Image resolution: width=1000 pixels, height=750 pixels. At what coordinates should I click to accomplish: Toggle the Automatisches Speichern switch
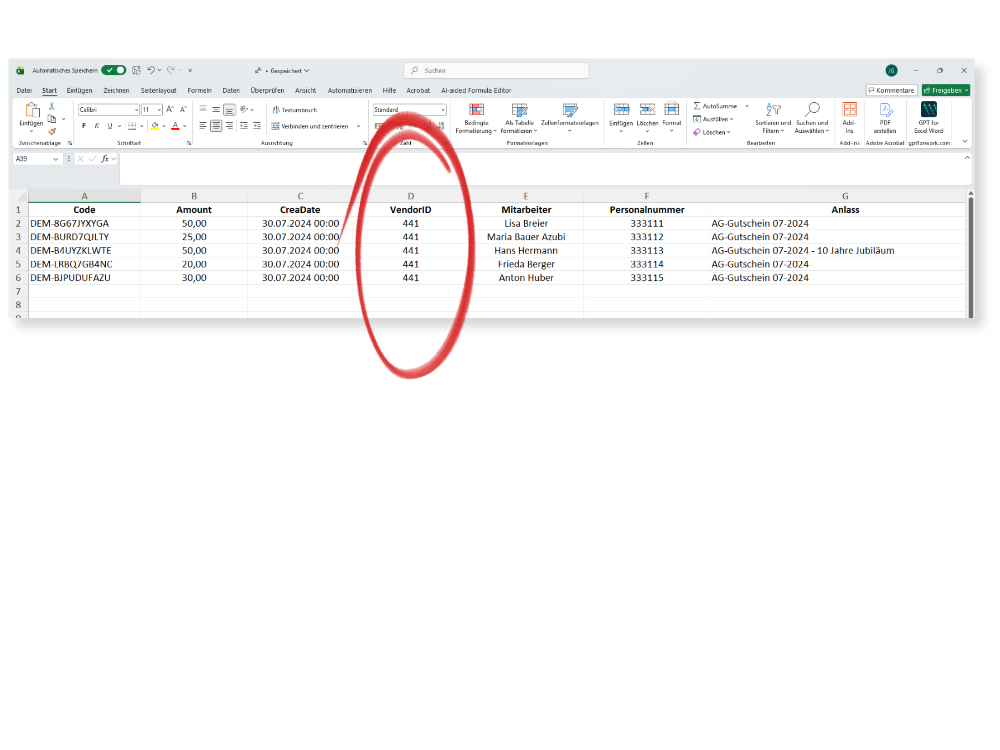point(113,70)
